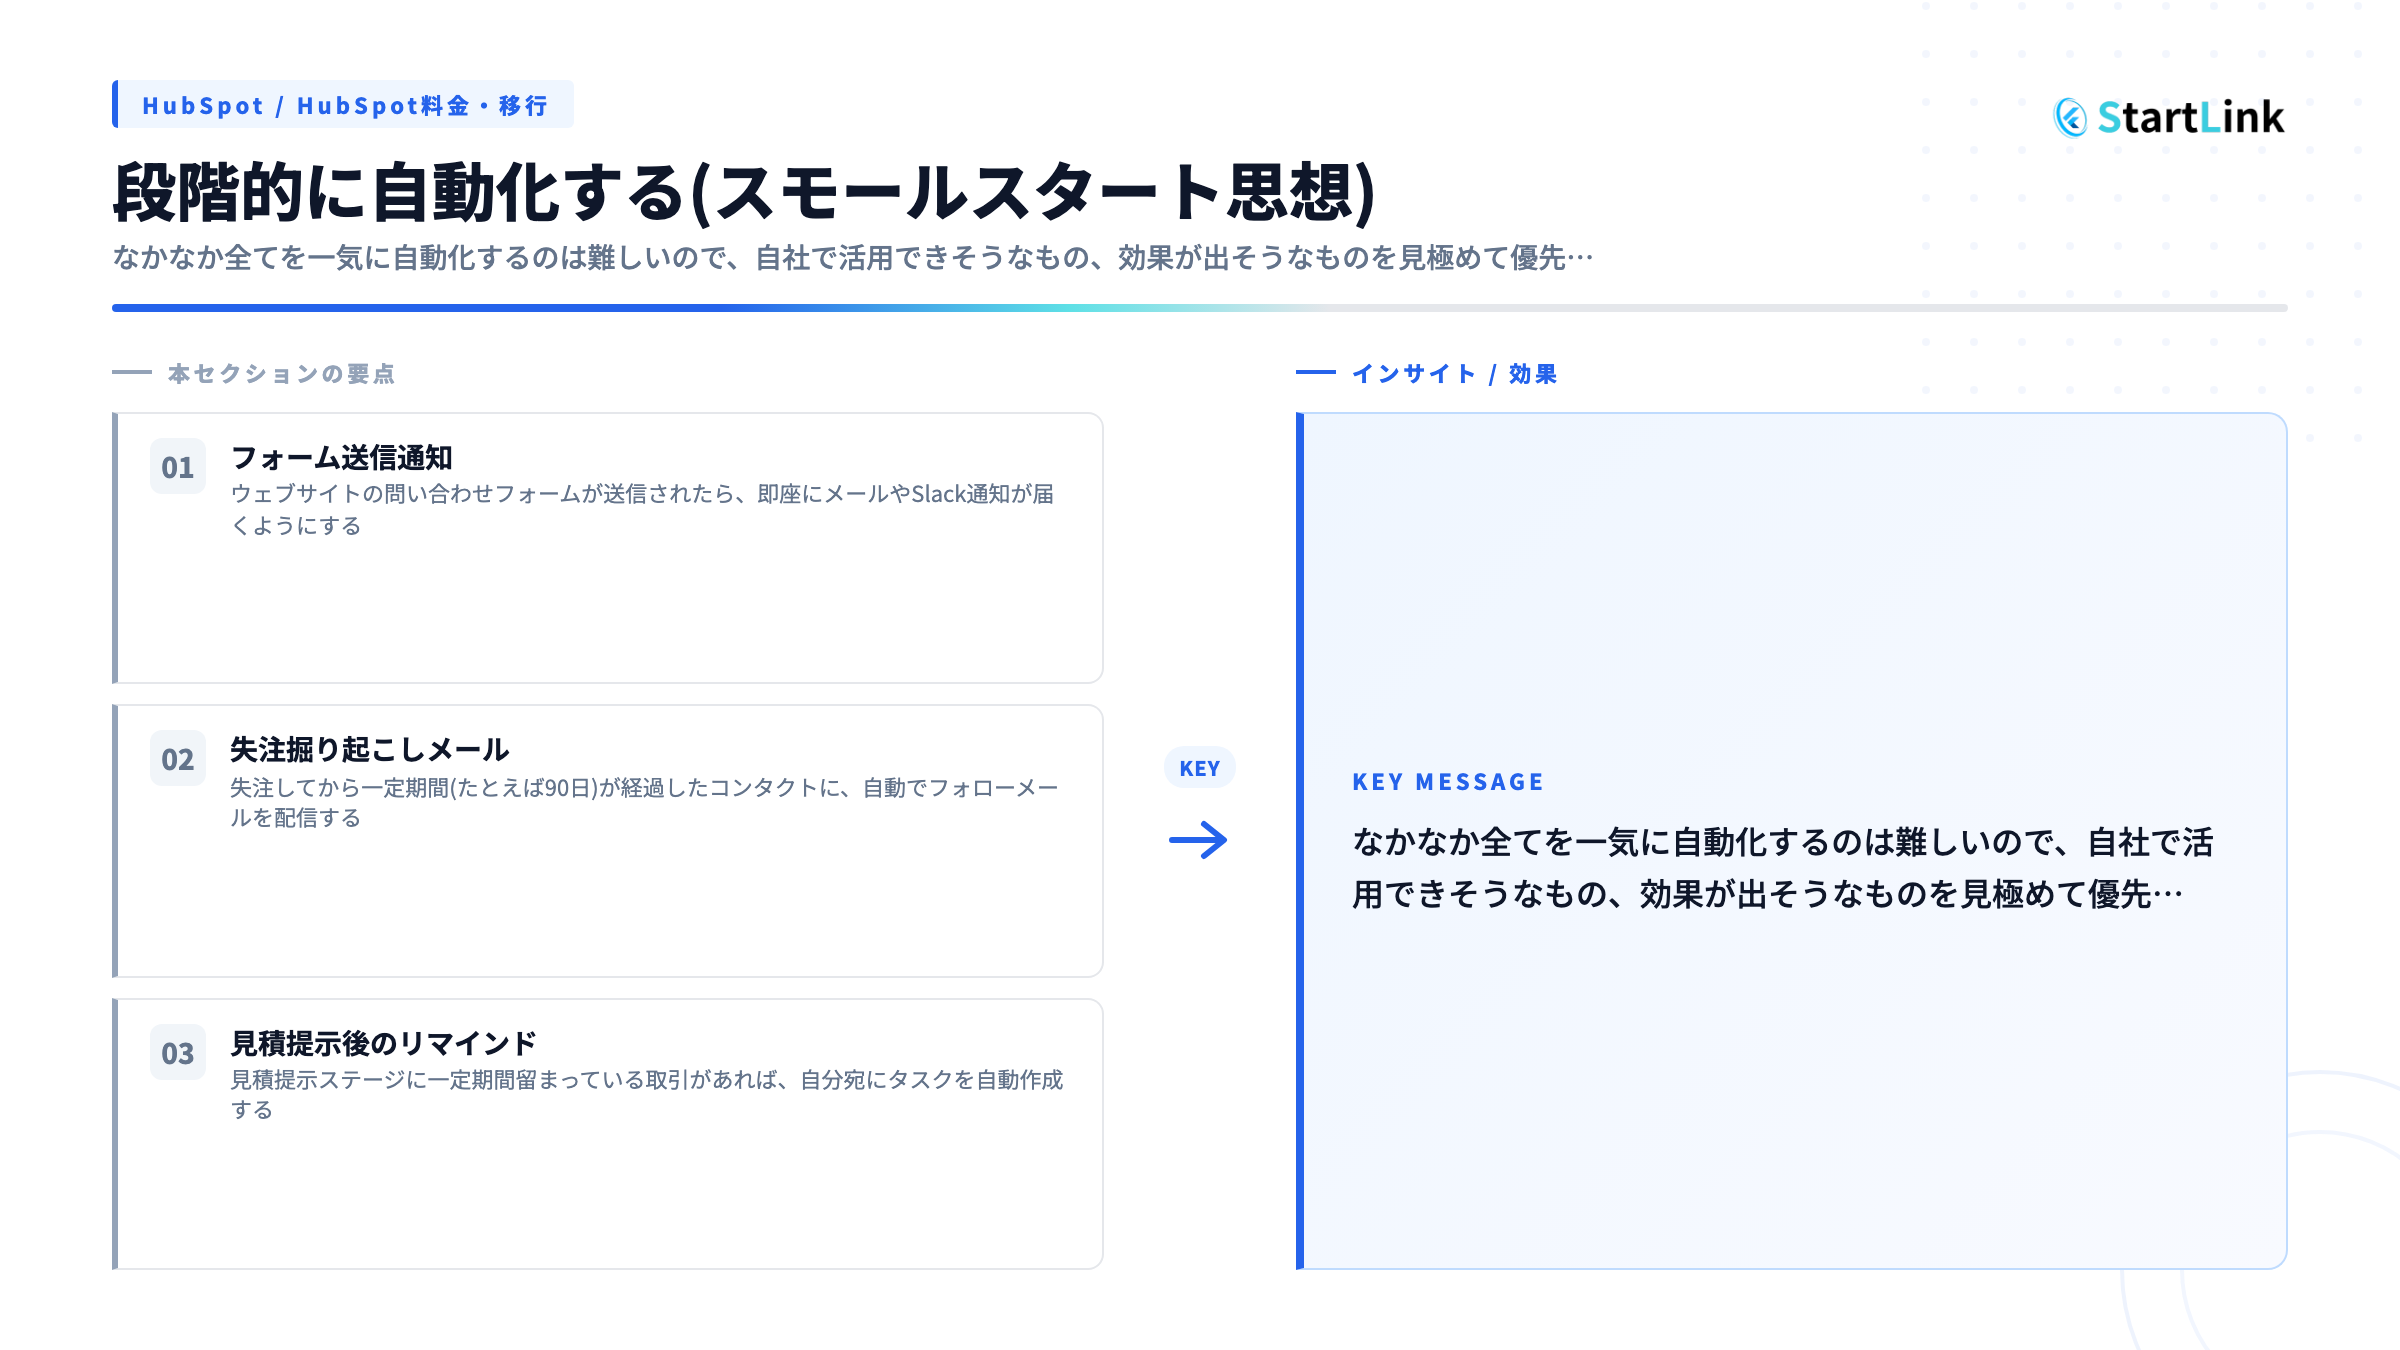Image resolution: width=2400 pixels, height=1350 pixels.
Task: Click the StartLink logo icon
Action: tap(2070, 118)
